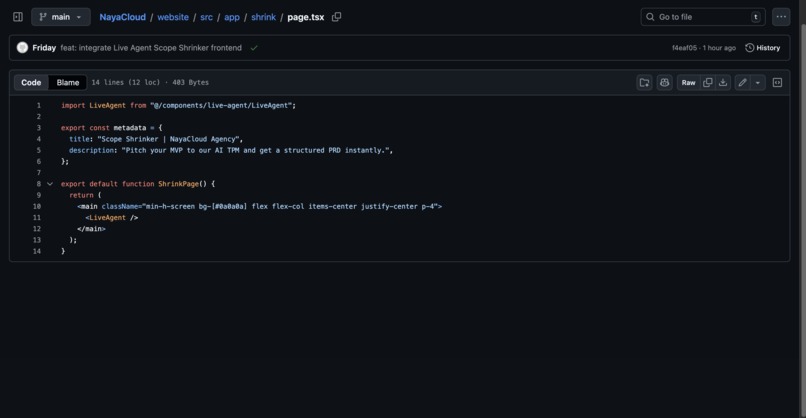Go to src folder breadcrumb
Image resolution: width=806 pixels, height=418 pixels.
(x=206, y=17)
